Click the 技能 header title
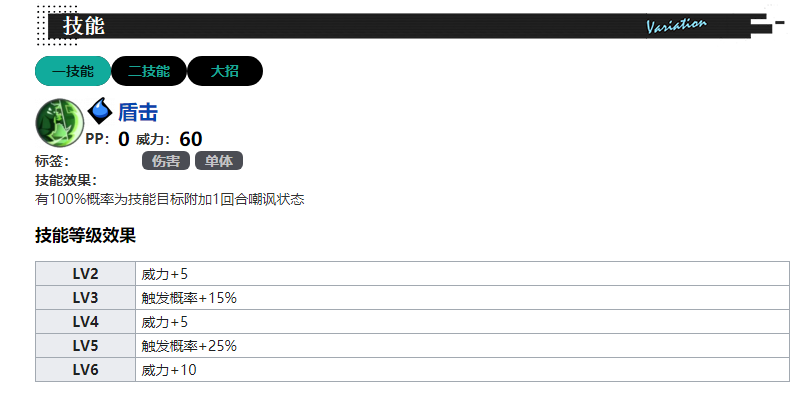810x401 pixels. [x=84, y=26]
